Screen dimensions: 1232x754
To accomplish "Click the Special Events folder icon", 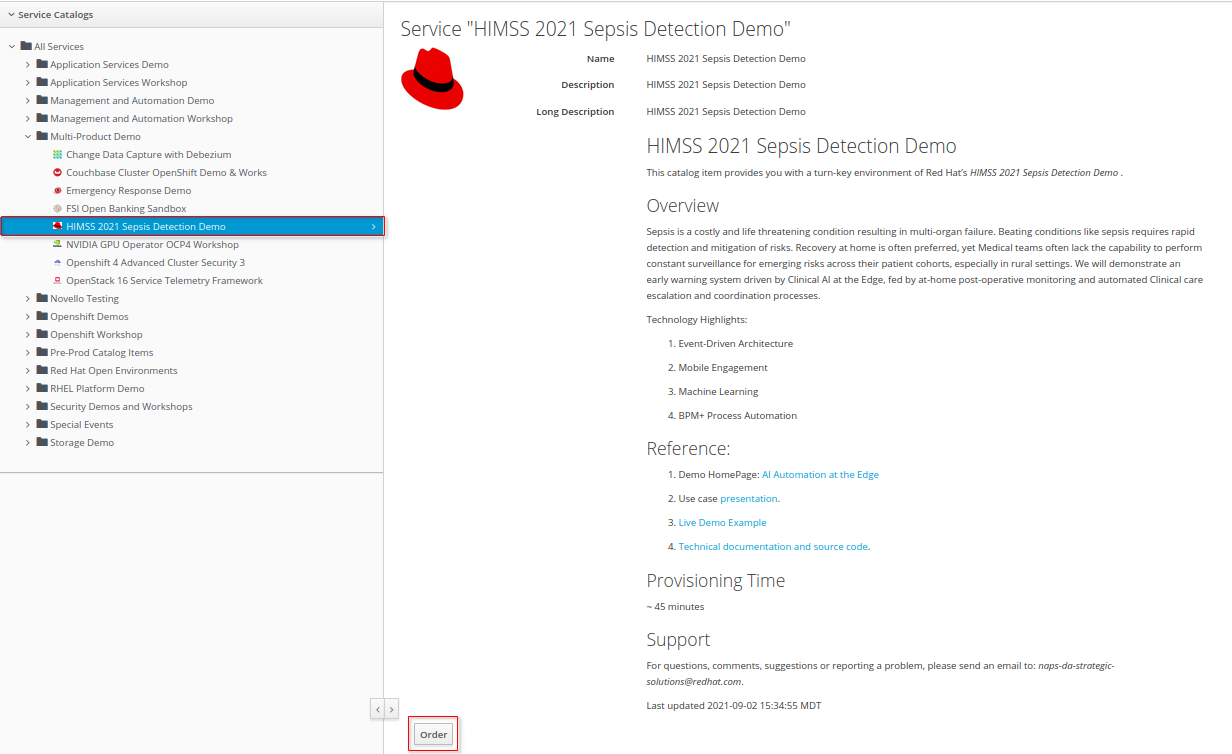I will pos(42,424).
